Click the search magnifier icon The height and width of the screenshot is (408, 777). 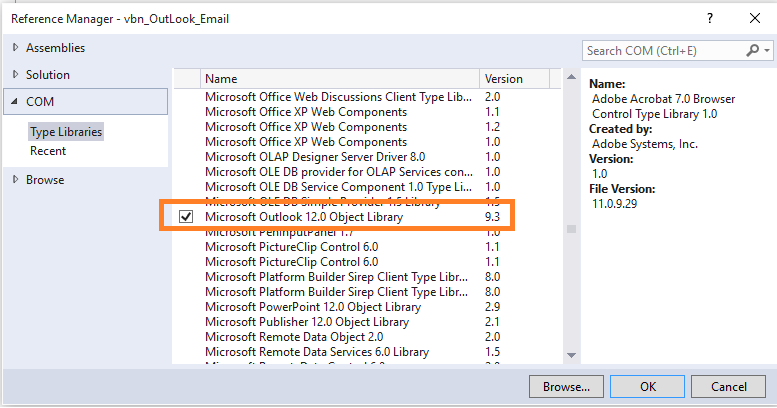coord(753,50)
